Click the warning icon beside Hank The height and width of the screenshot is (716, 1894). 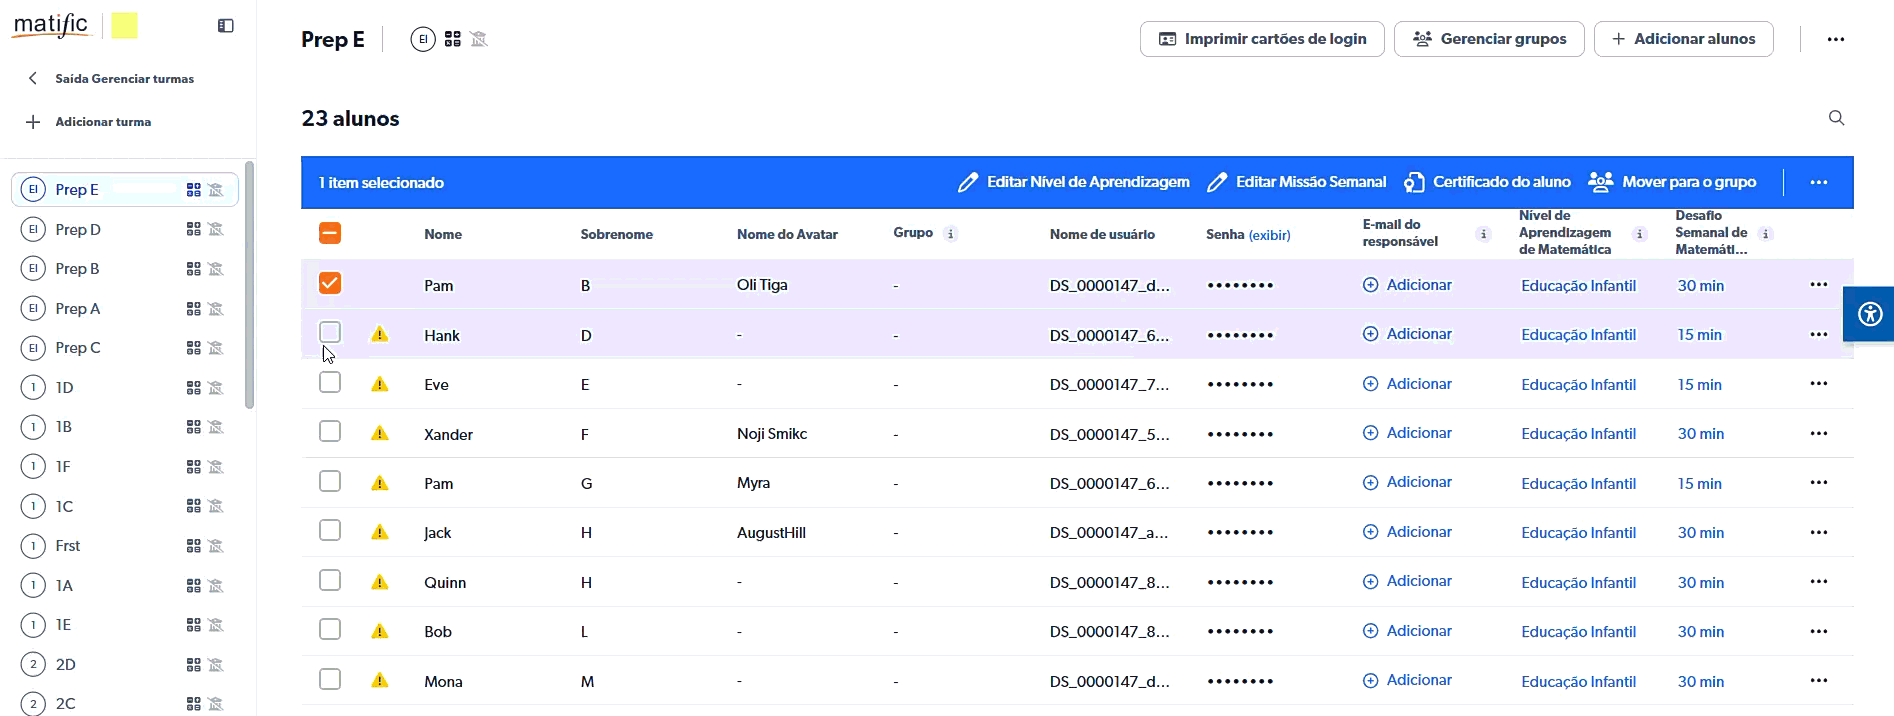coord(380,335)
